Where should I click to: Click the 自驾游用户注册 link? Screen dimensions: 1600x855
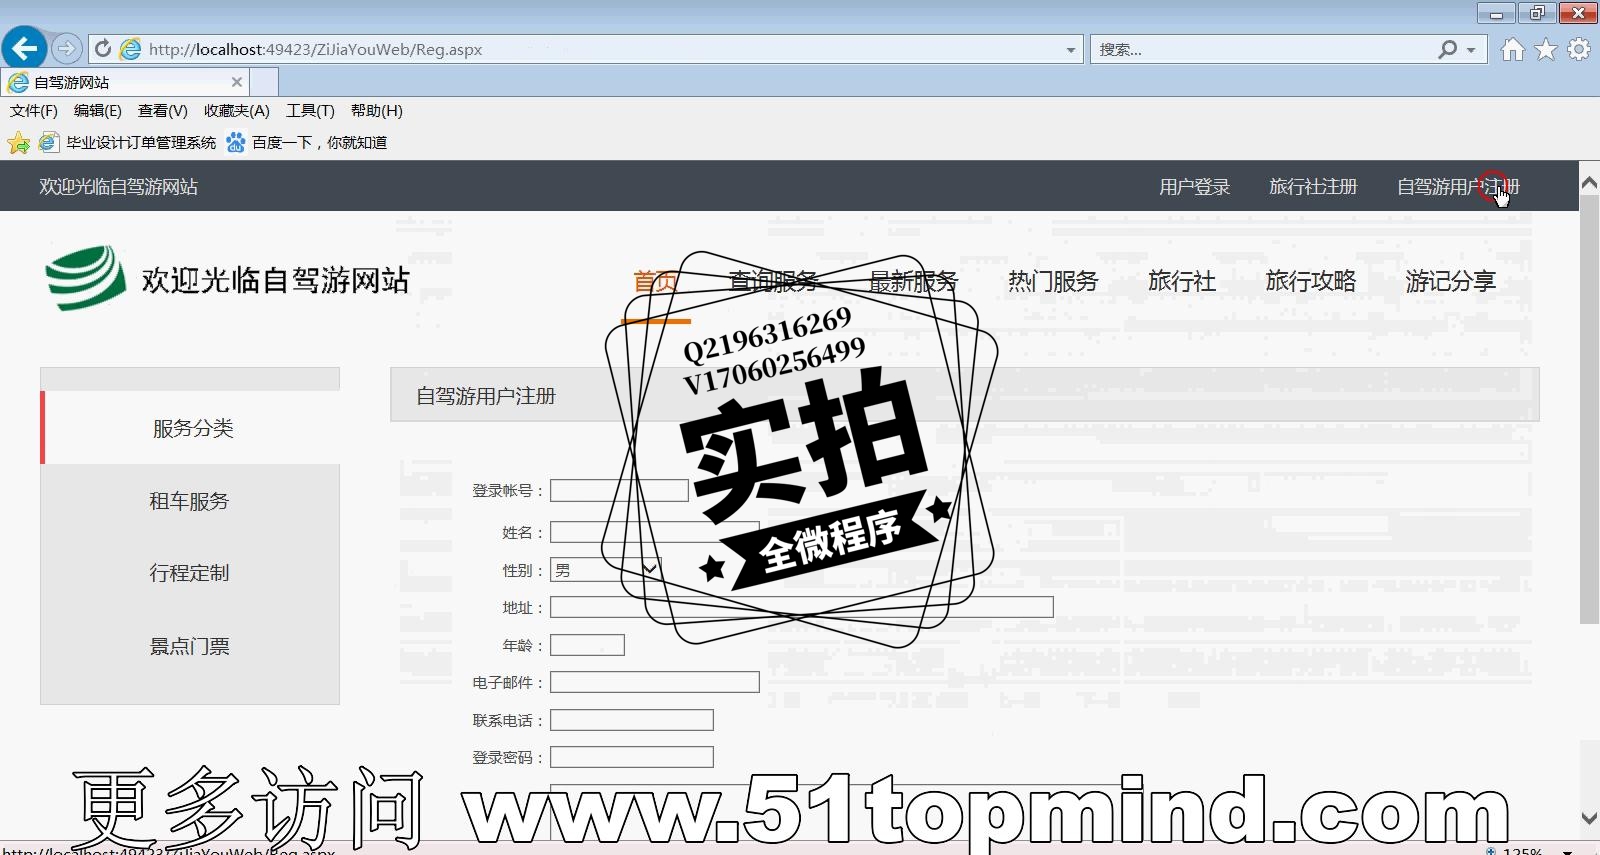point(1458,187)
